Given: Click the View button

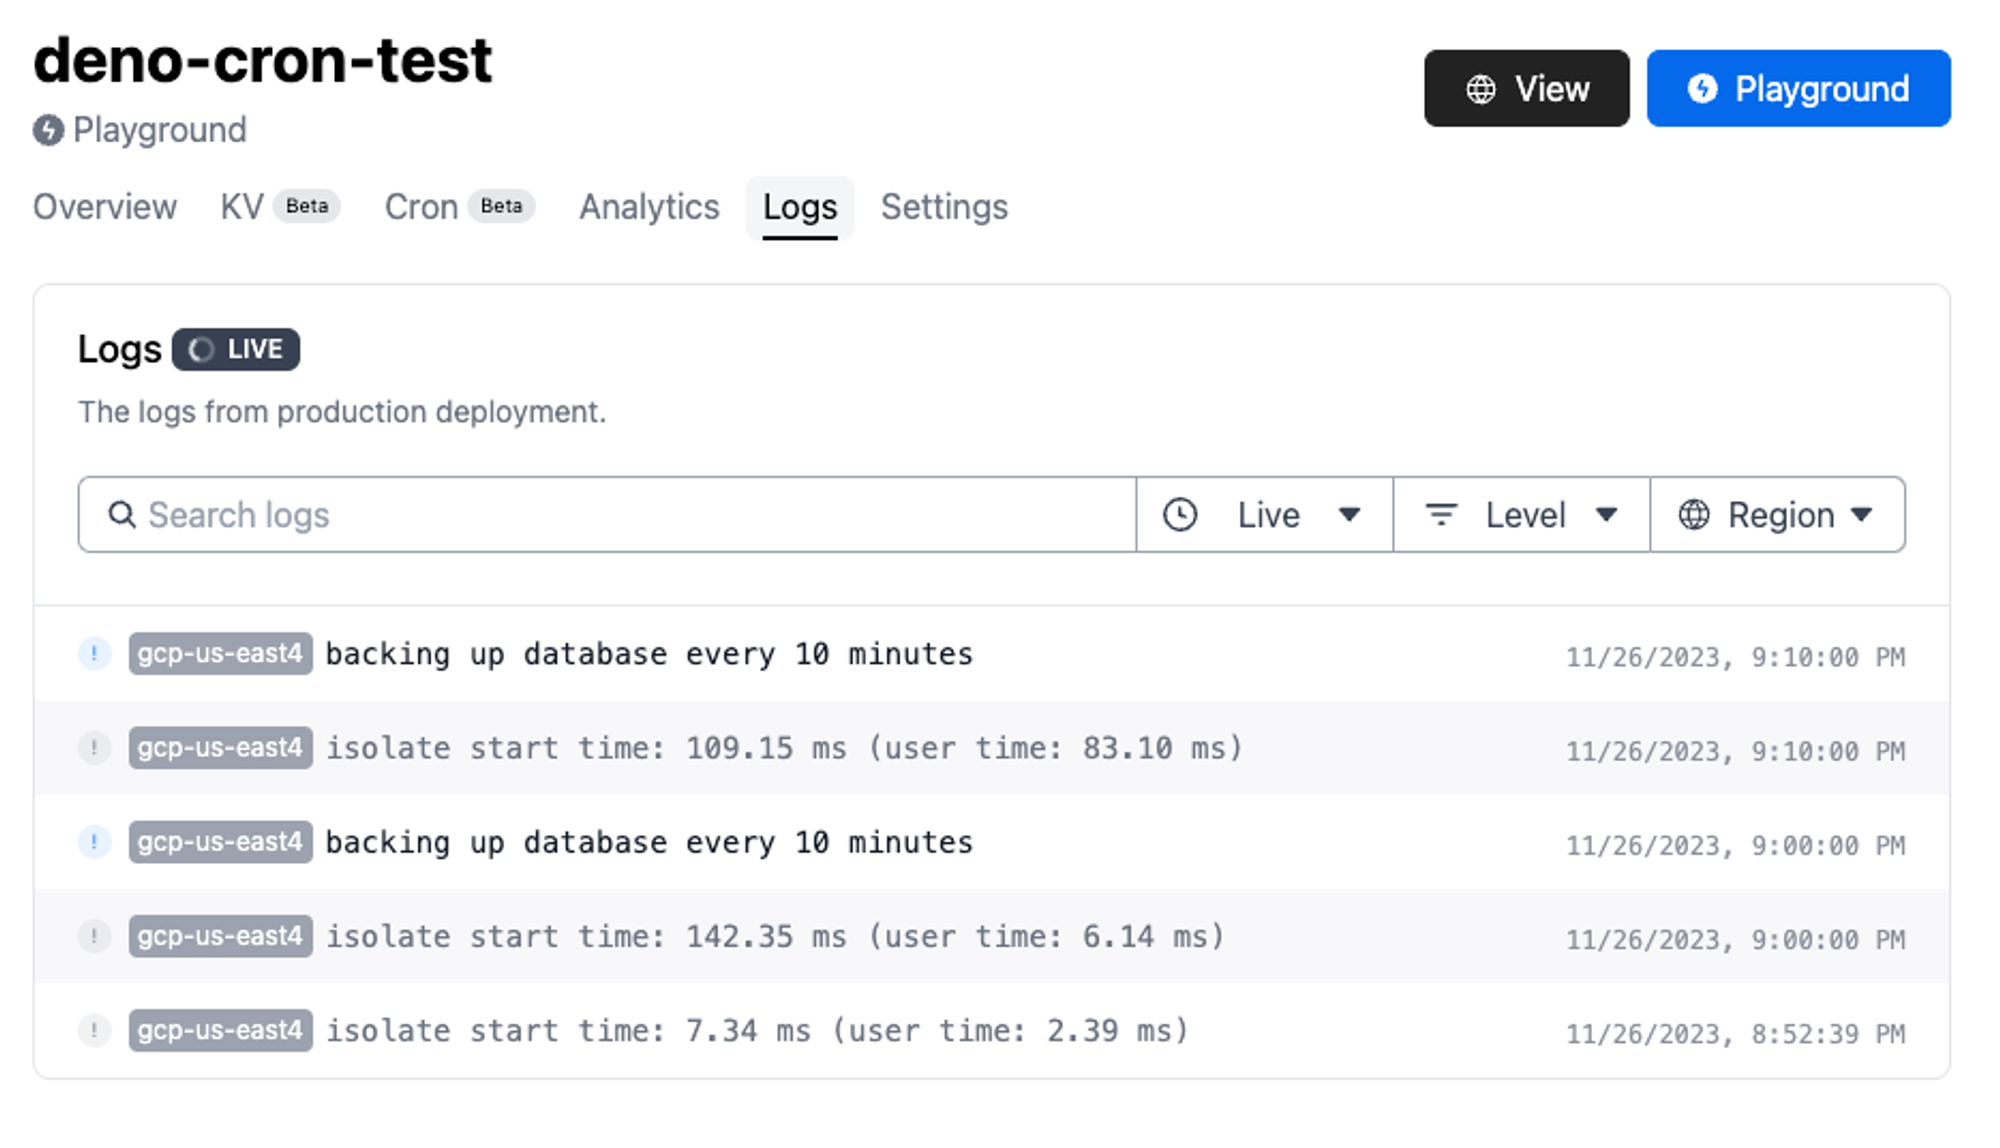Looking at the screenshot, I should point(1526,88).
